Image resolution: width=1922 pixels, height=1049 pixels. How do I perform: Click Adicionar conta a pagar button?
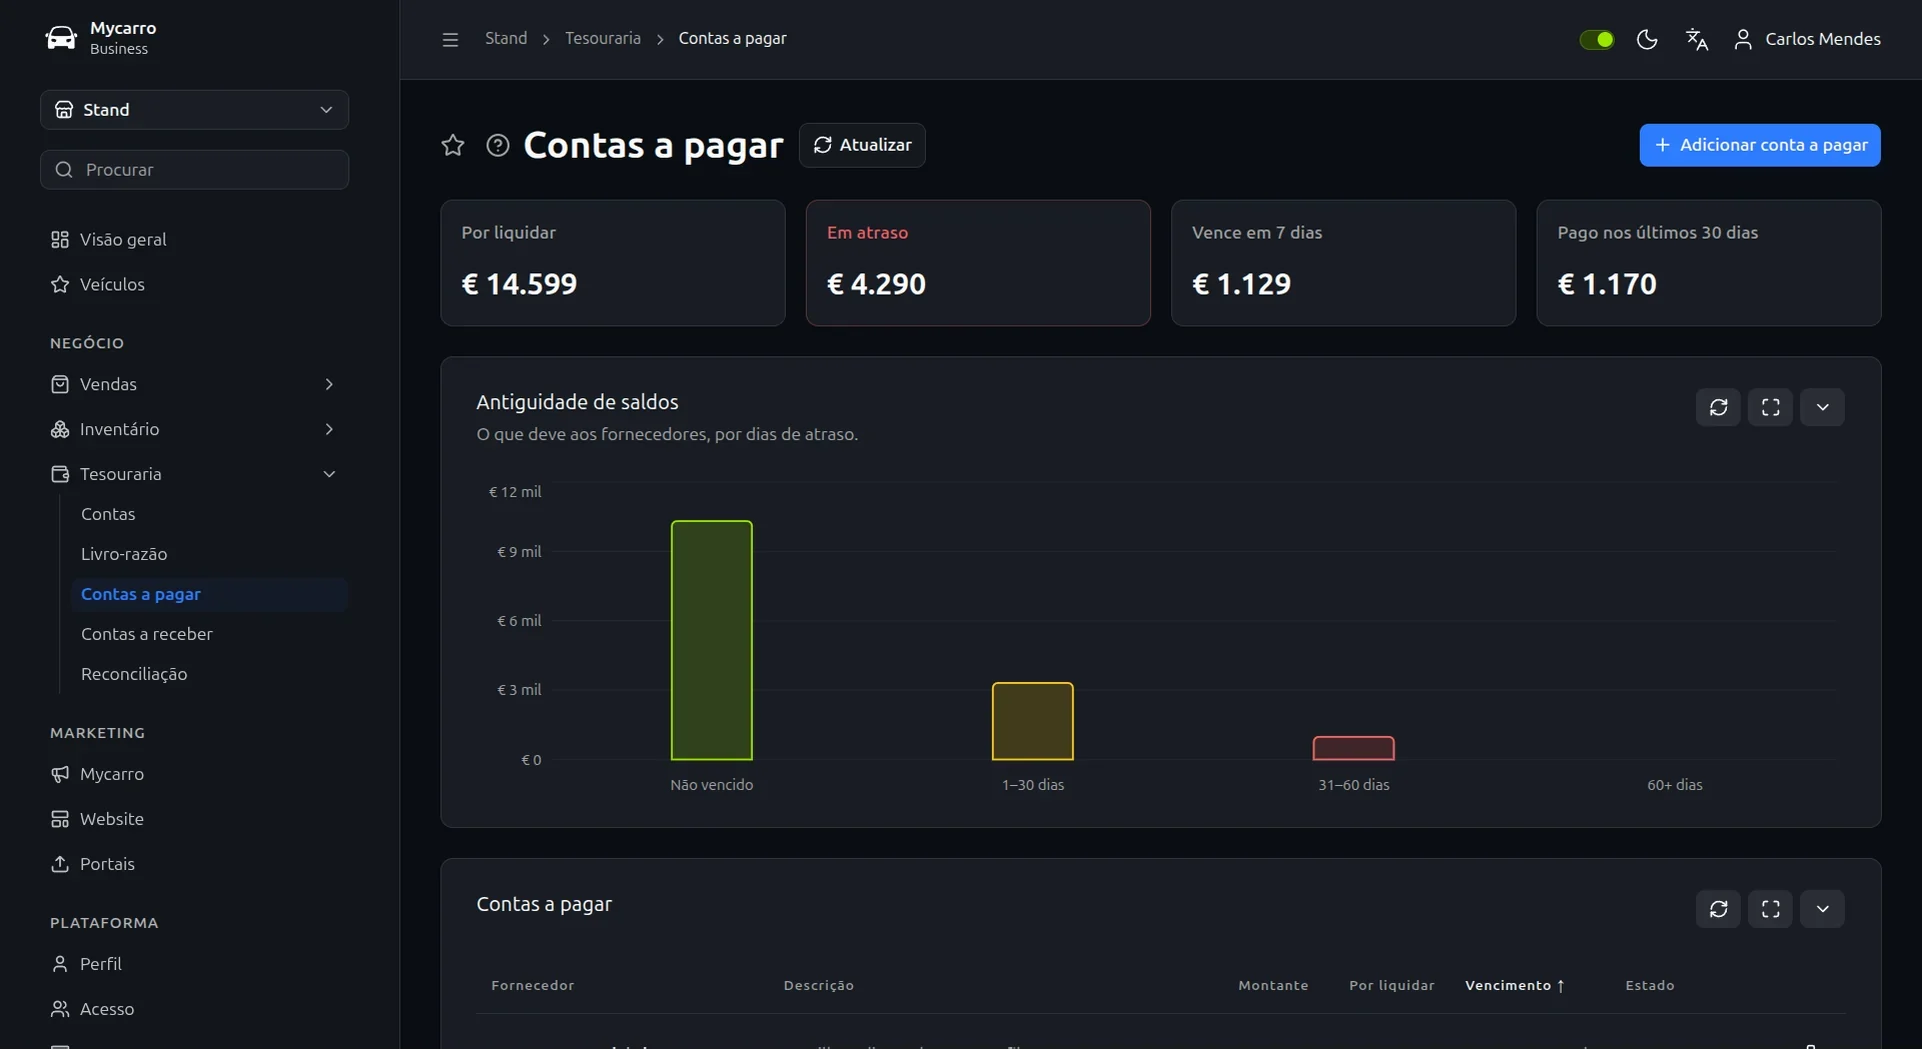click(1760, 145)
